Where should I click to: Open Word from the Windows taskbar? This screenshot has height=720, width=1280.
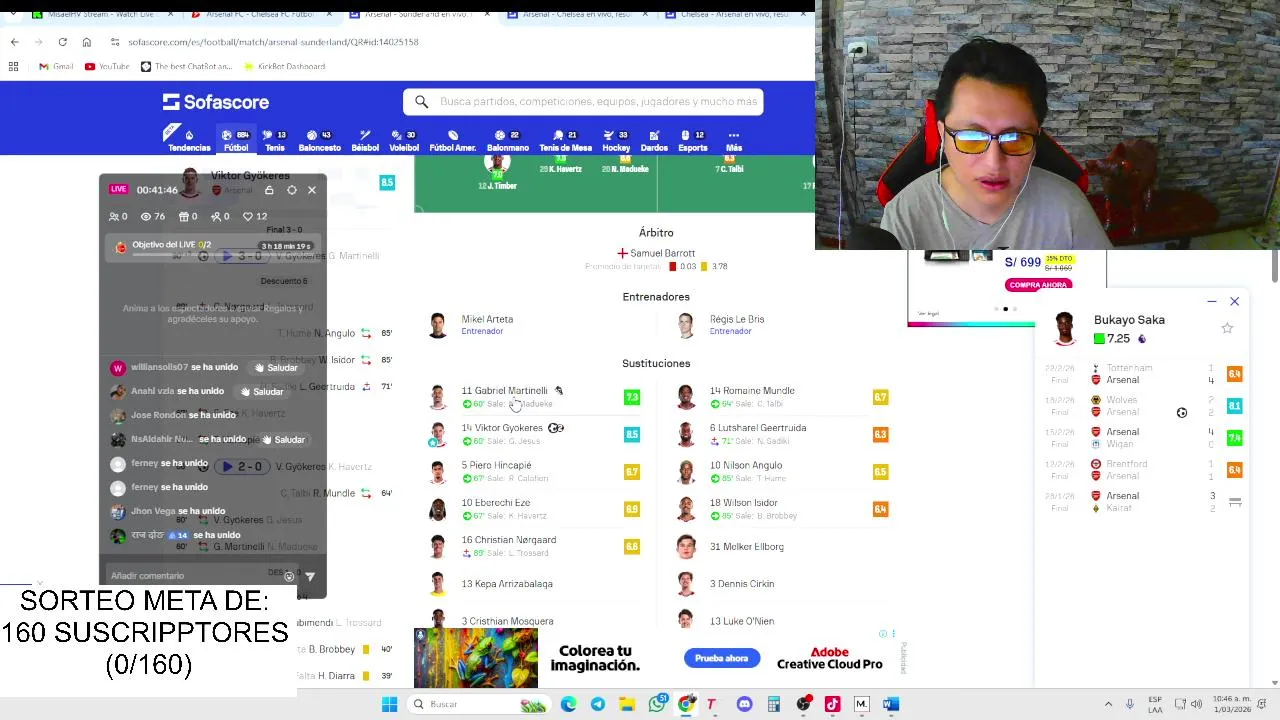pos(891,704)
